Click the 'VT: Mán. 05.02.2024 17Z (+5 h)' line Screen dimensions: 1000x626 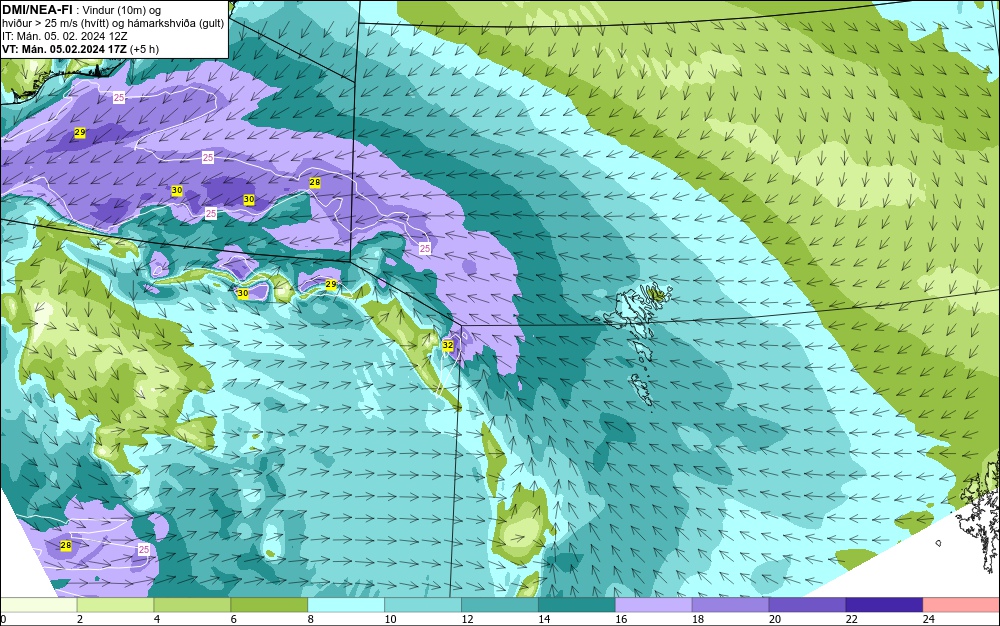80,49
